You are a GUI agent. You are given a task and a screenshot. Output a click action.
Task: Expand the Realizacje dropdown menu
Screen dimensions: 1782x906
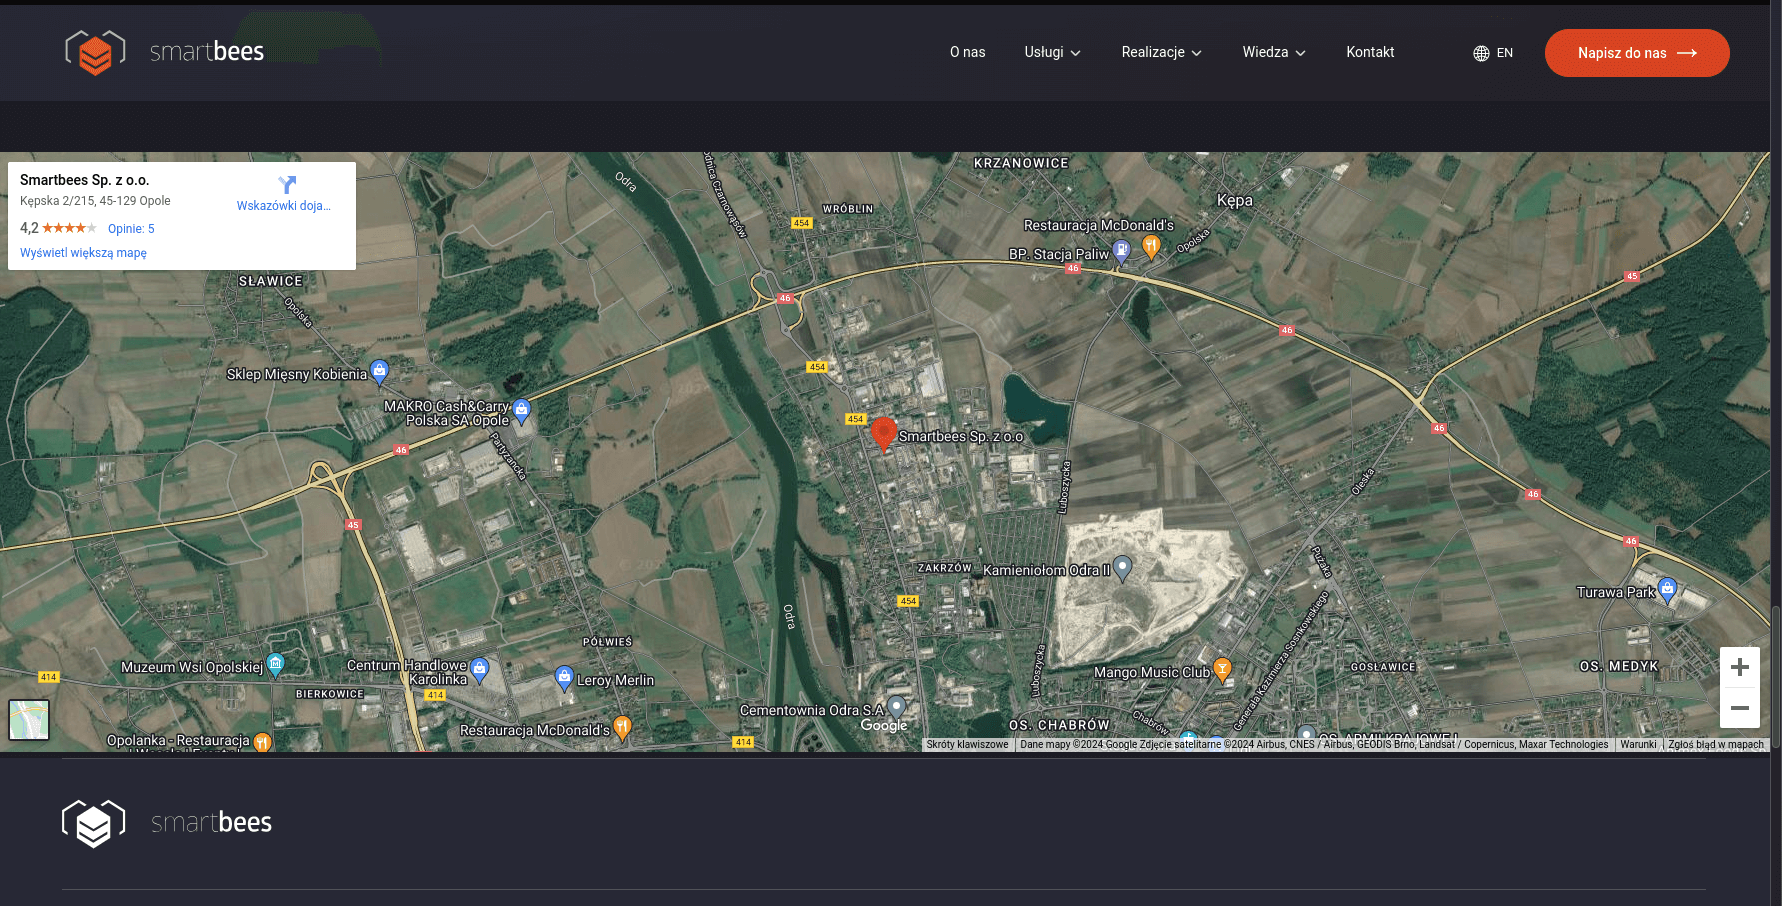(x=1161, y=52)
